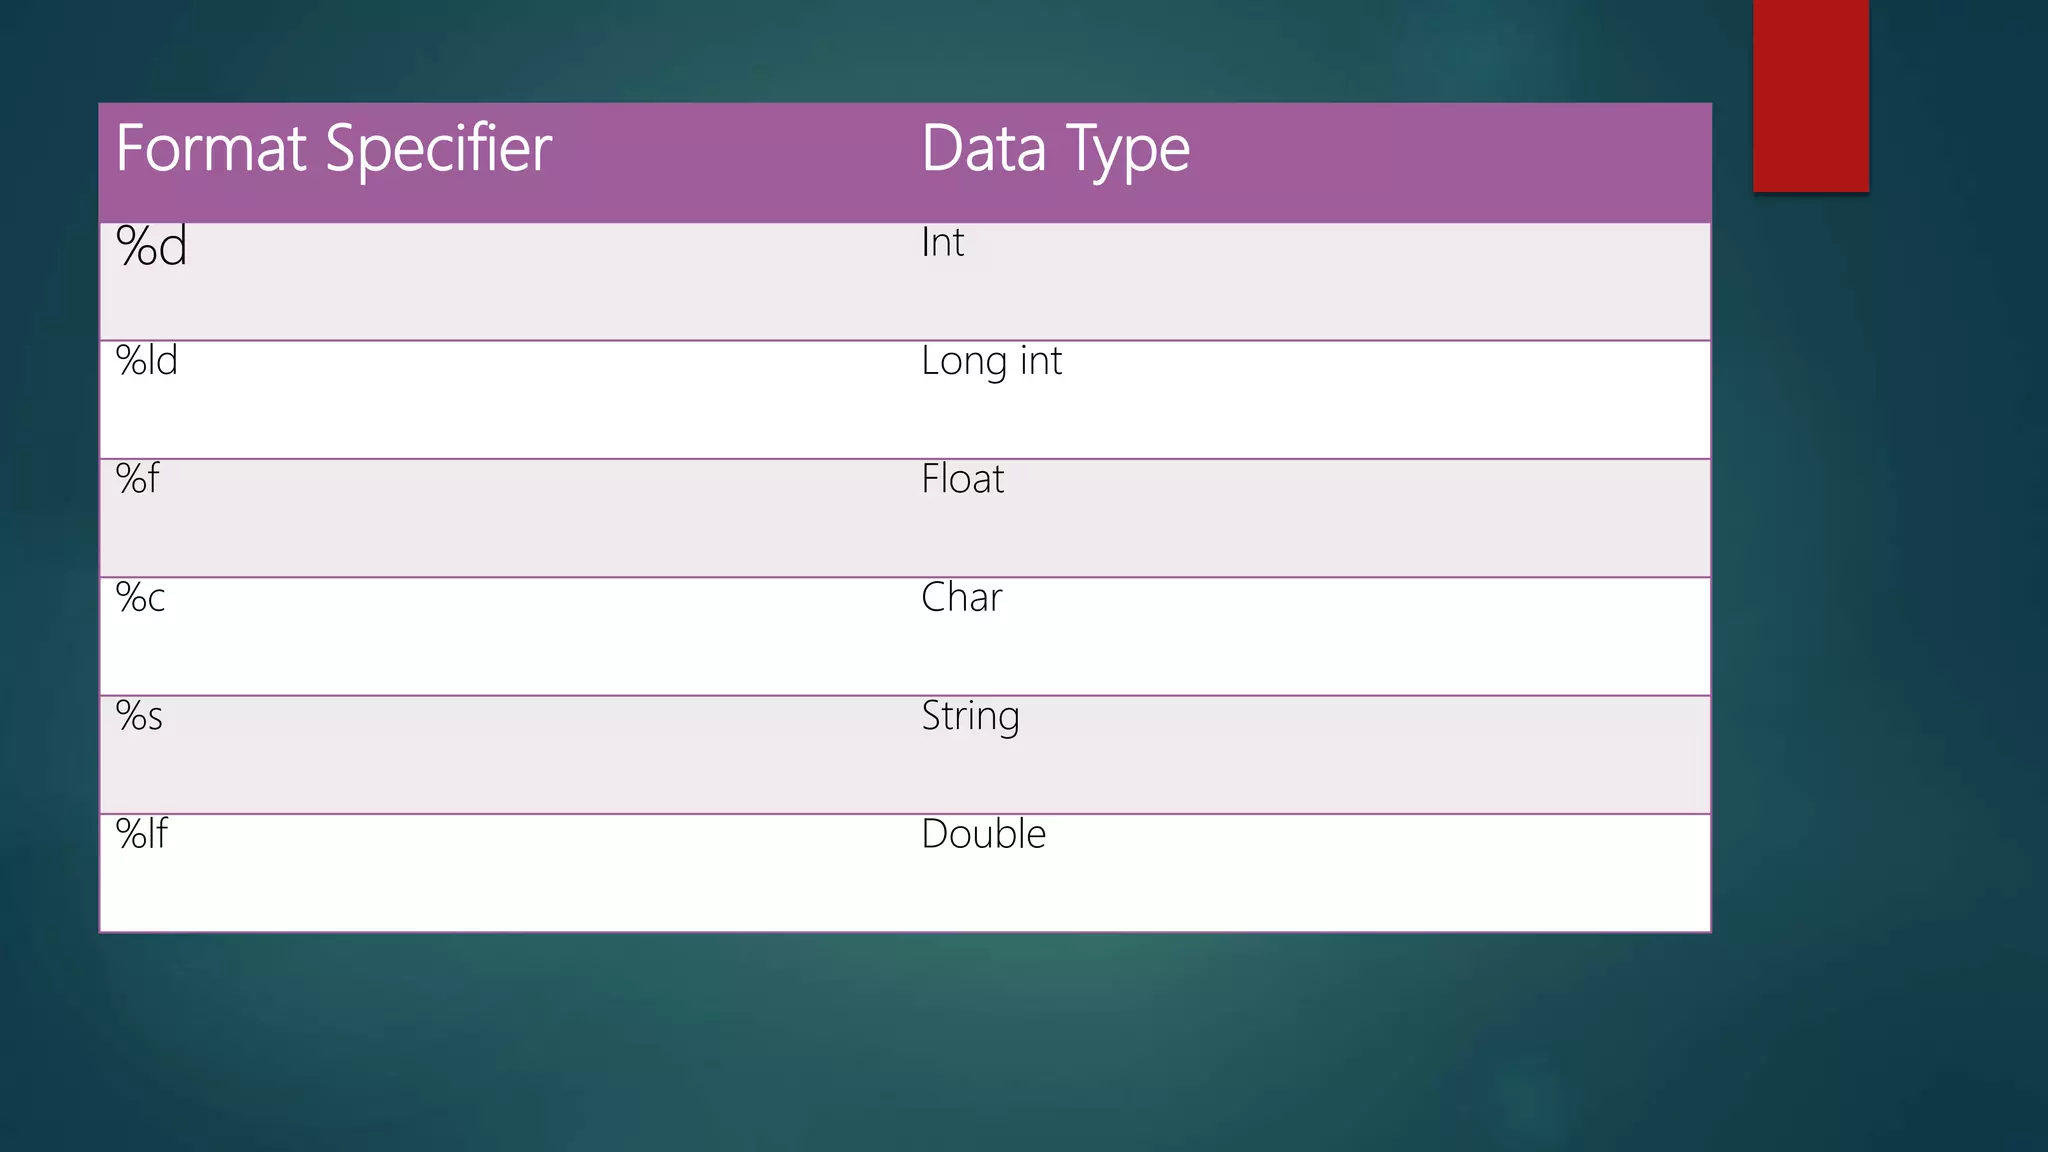The image size is (2048, 1152).
Task: Click the %ld table cell
Action: (147, 361)
